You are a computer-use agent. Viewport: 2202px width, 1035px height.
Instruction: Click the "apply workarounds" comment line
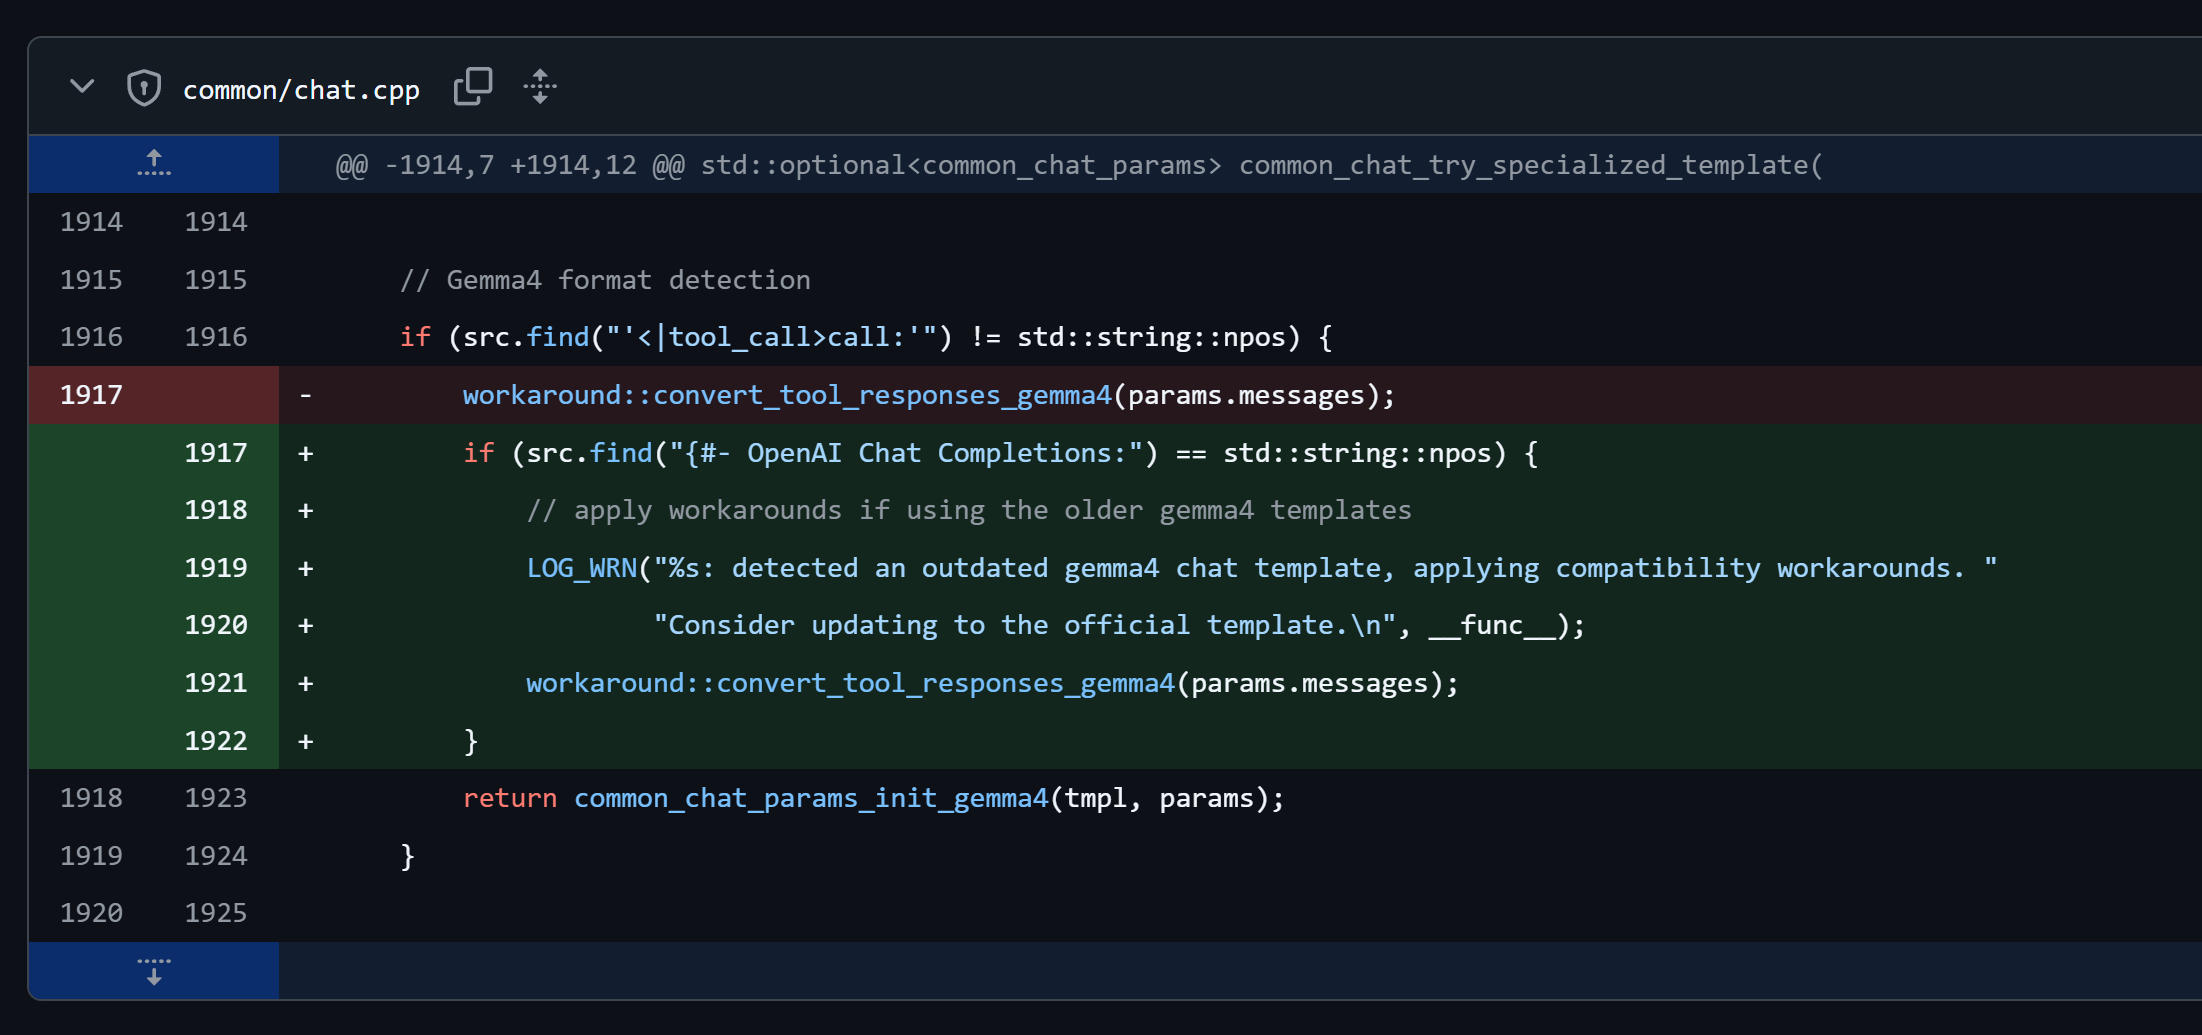pos(969,510)
